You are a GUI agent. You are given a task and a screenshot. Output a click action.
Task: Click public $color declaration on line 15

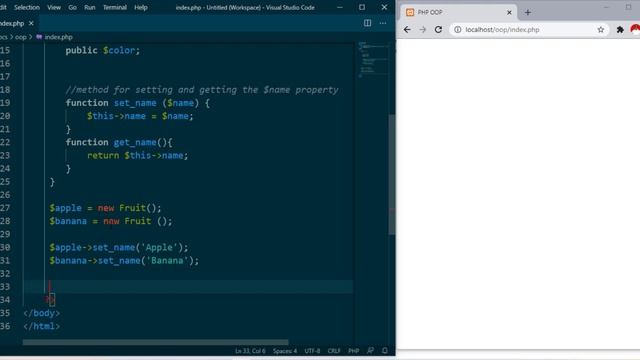coord(102,51)
